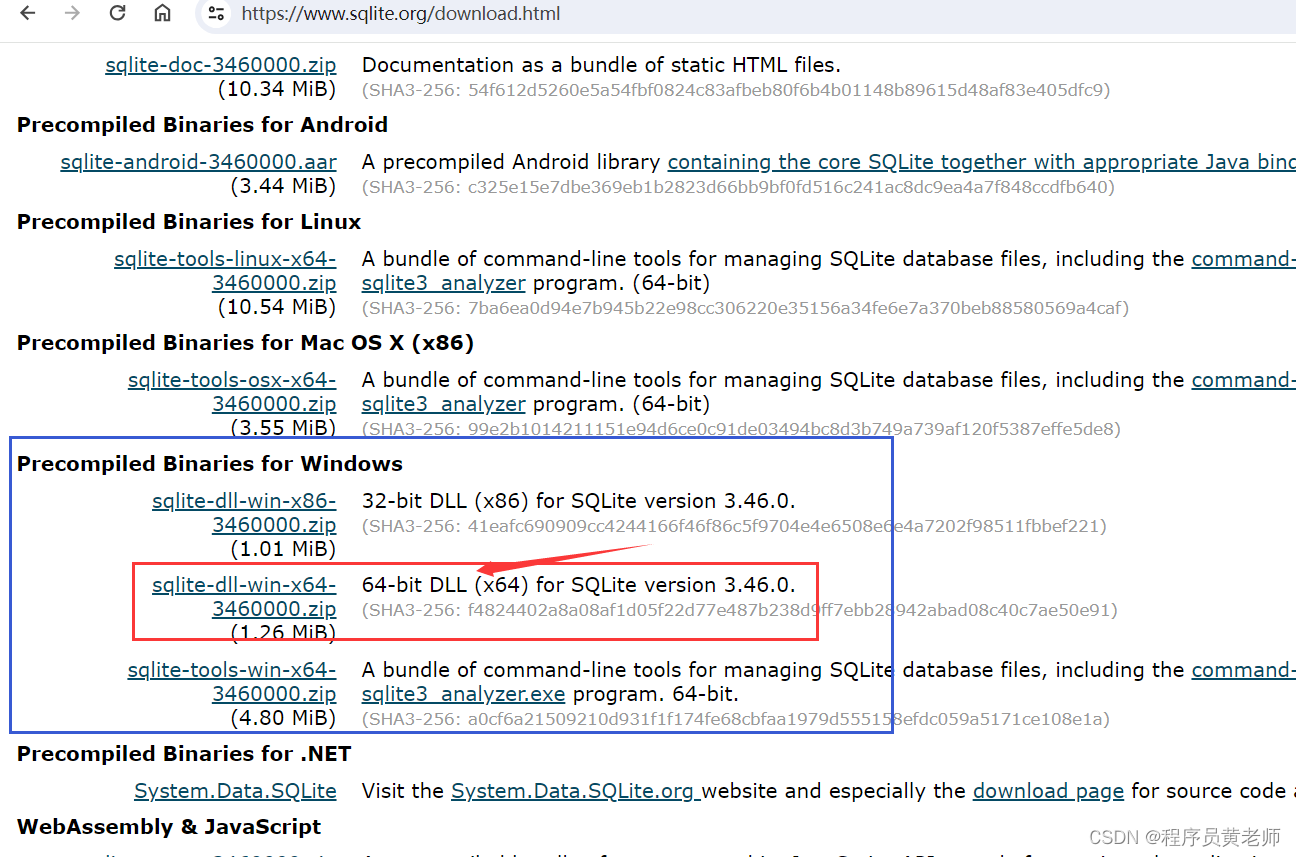Viewport: 1296px width, 857px height.
Task: Click the browser back arrow
Action: (x=27, y=14)
